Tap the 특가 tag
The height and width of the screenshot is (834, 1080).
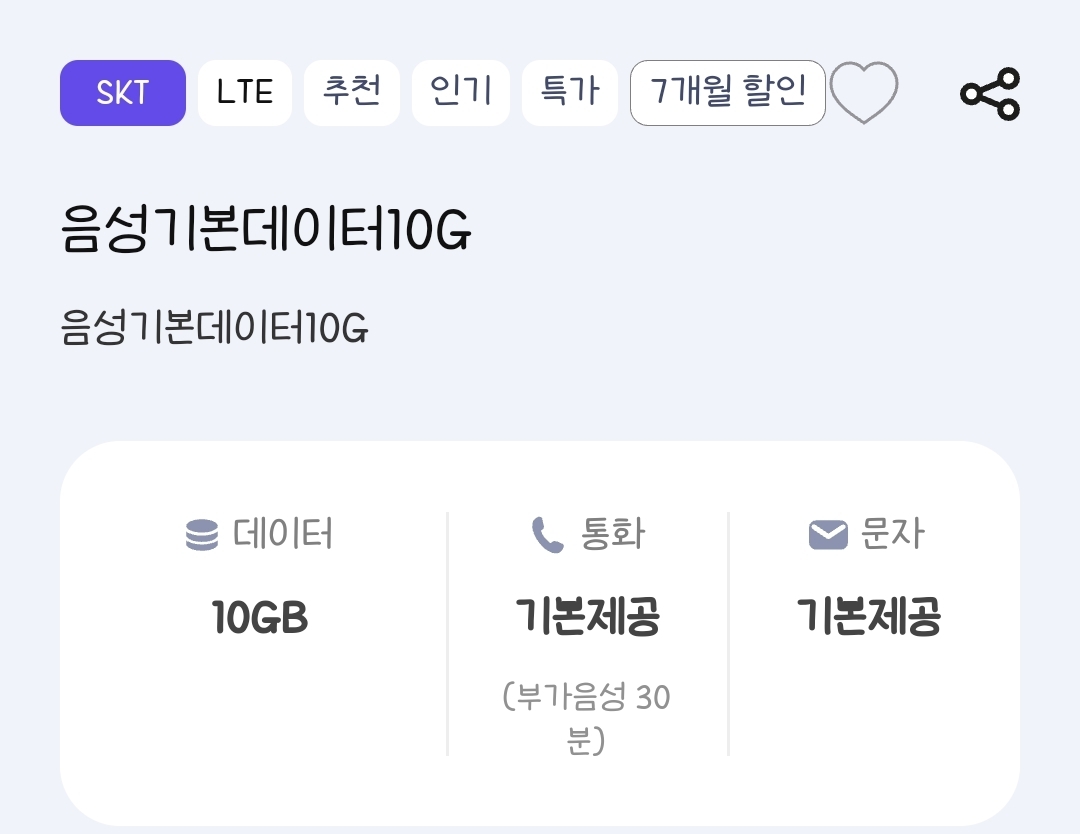570,93
